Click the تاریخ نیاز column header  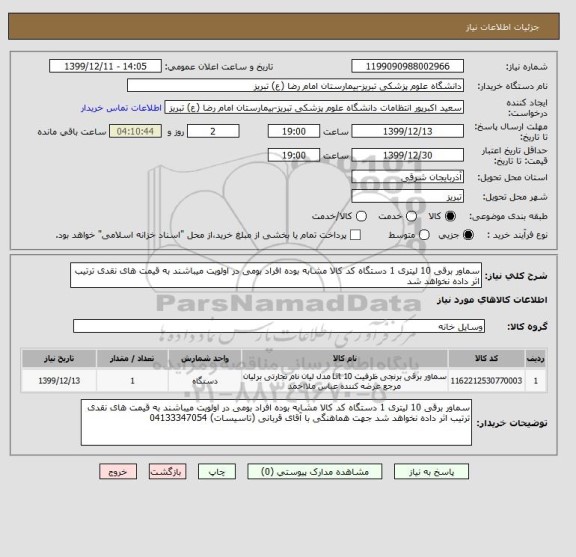[59, 359]
